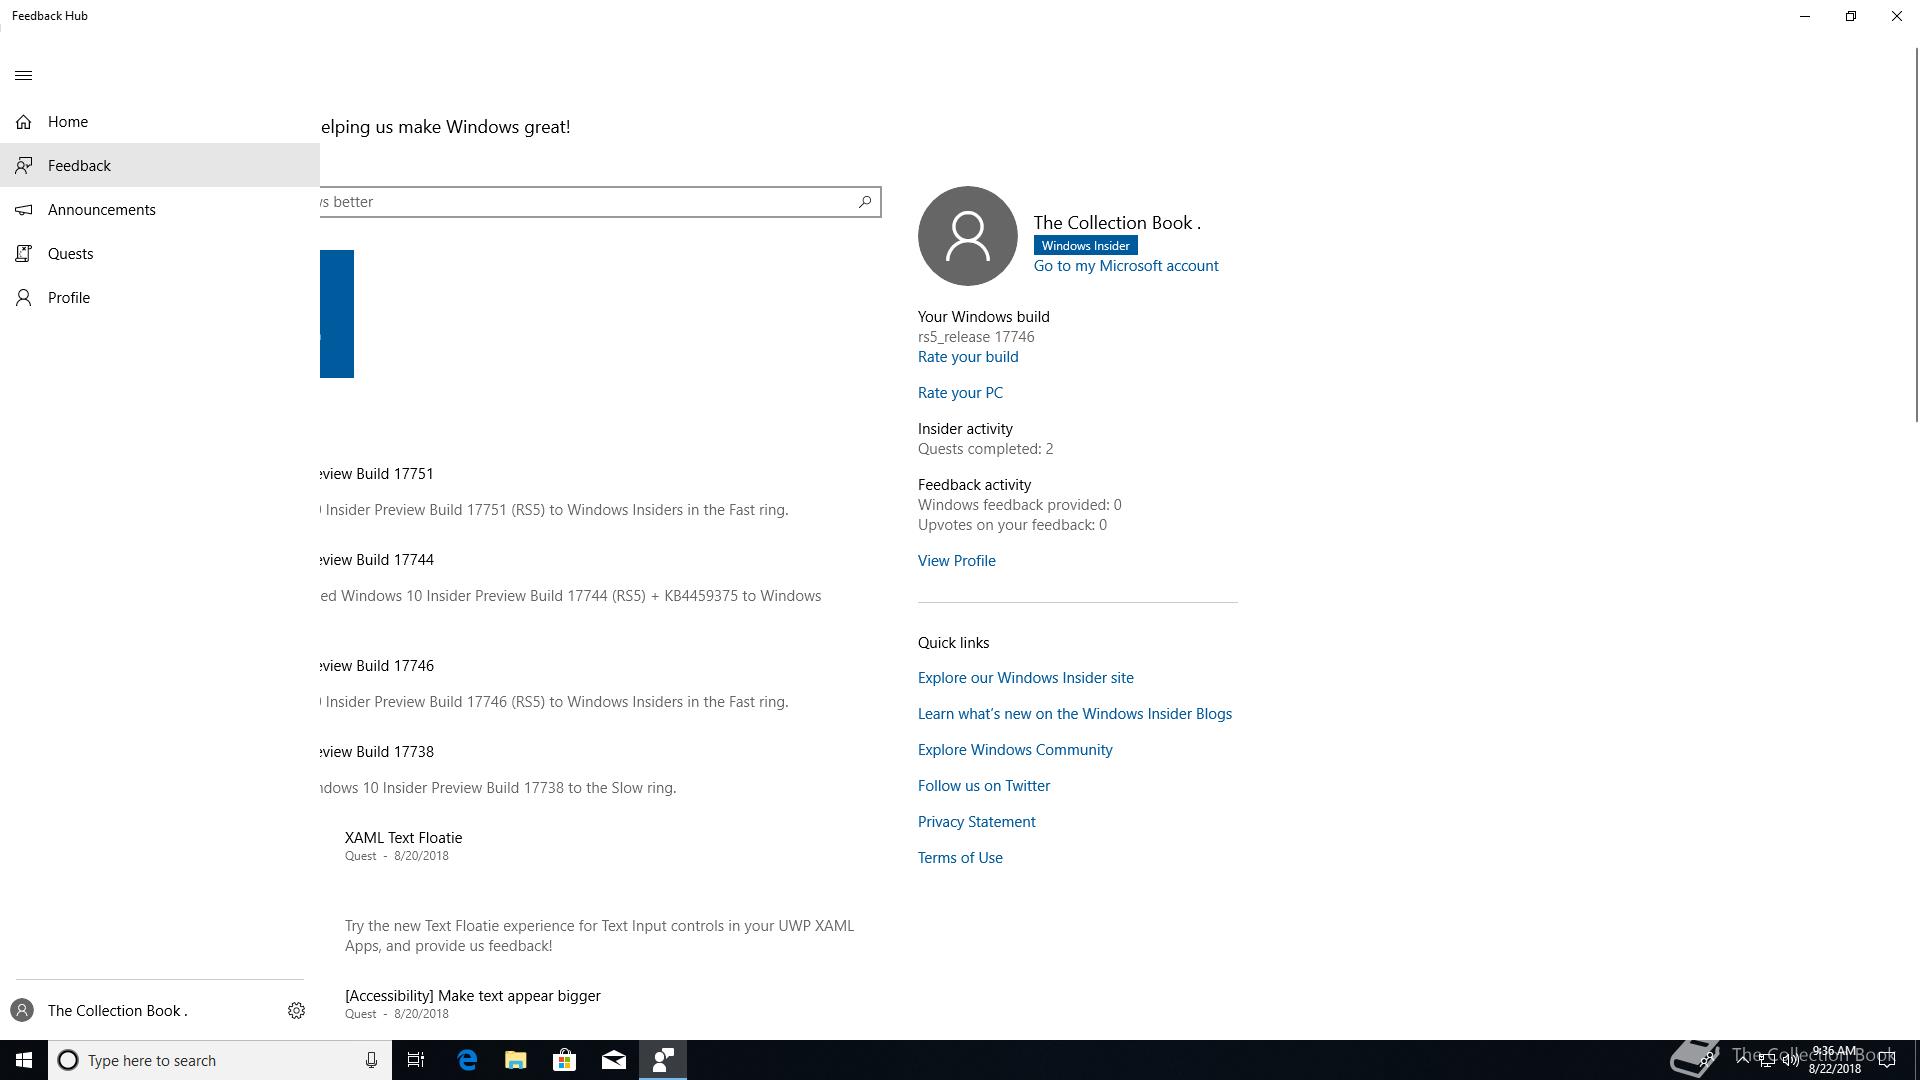The image size is (1920, 1080).
Task: Open Terms of Use link
Action: click(960, 858)
